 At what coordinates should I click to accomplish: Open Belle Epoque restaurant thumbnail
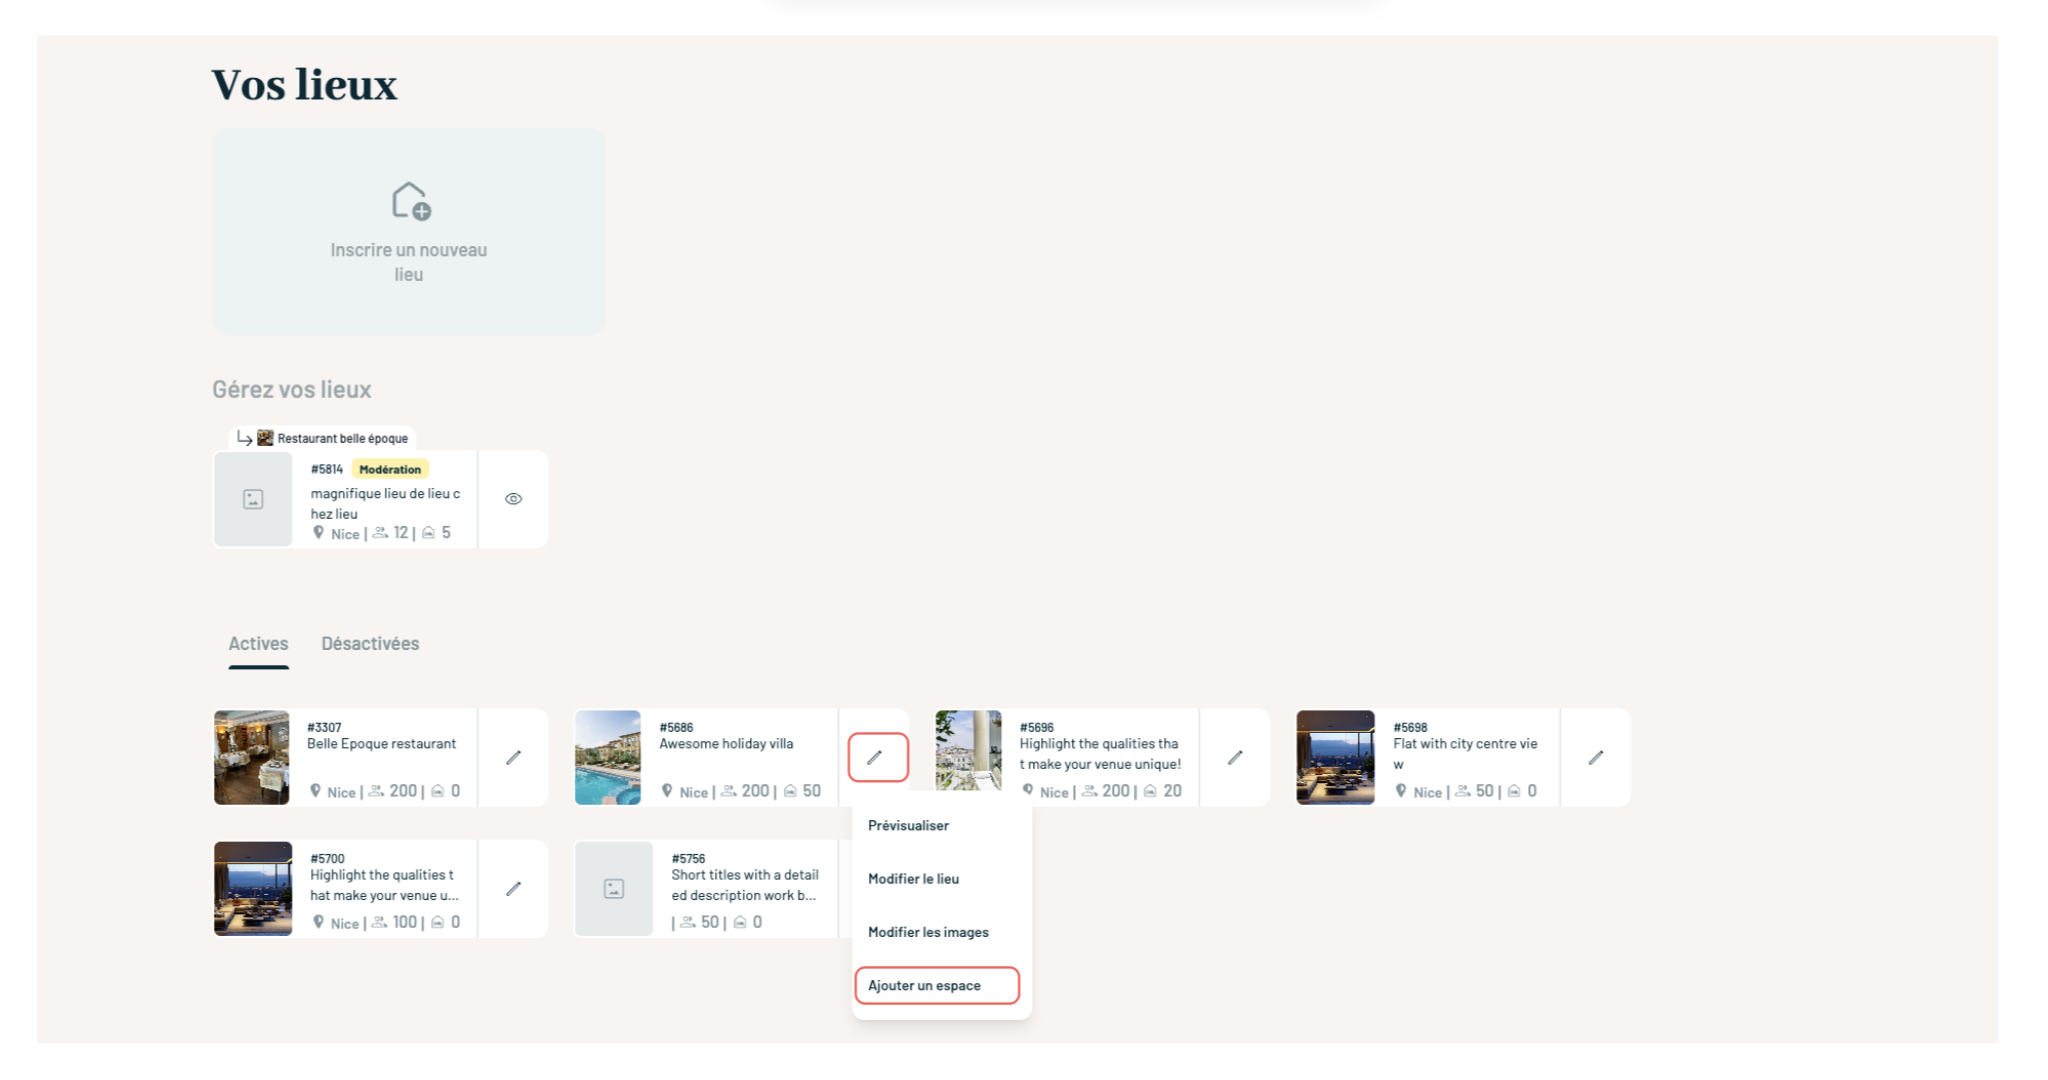point(252,758)
